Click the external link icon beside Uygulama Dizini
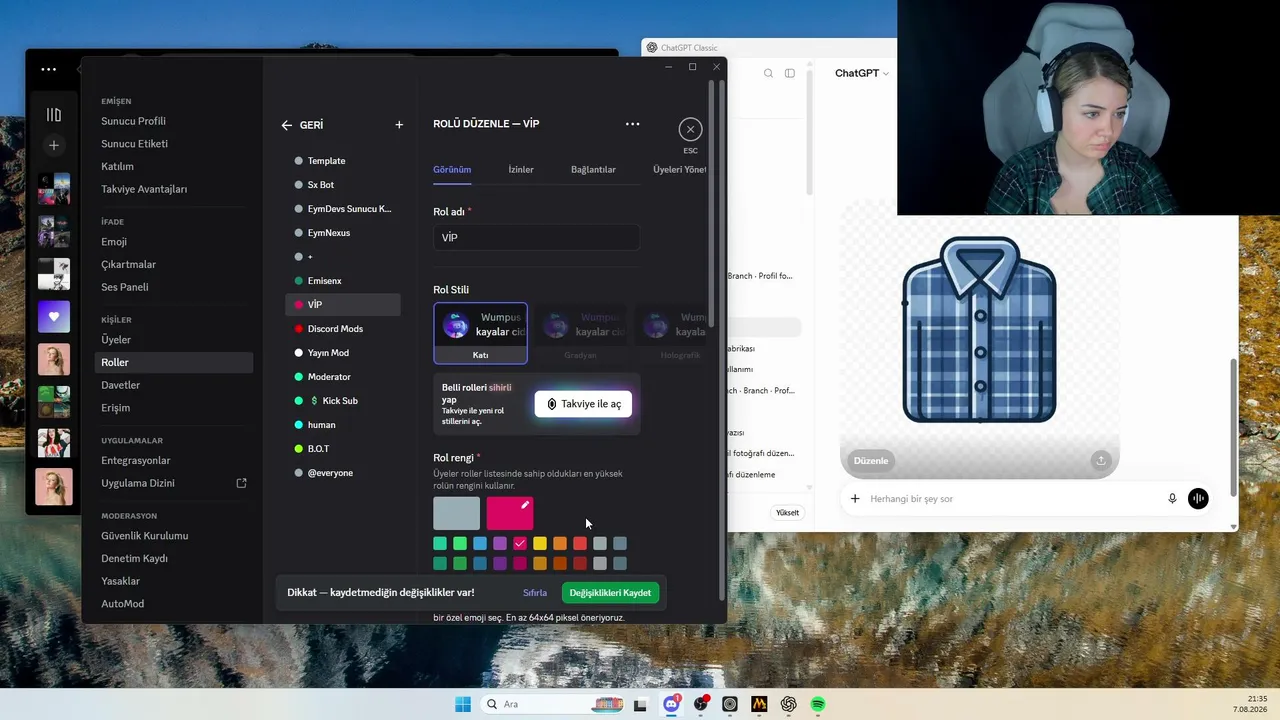 [x=241, y=483]
